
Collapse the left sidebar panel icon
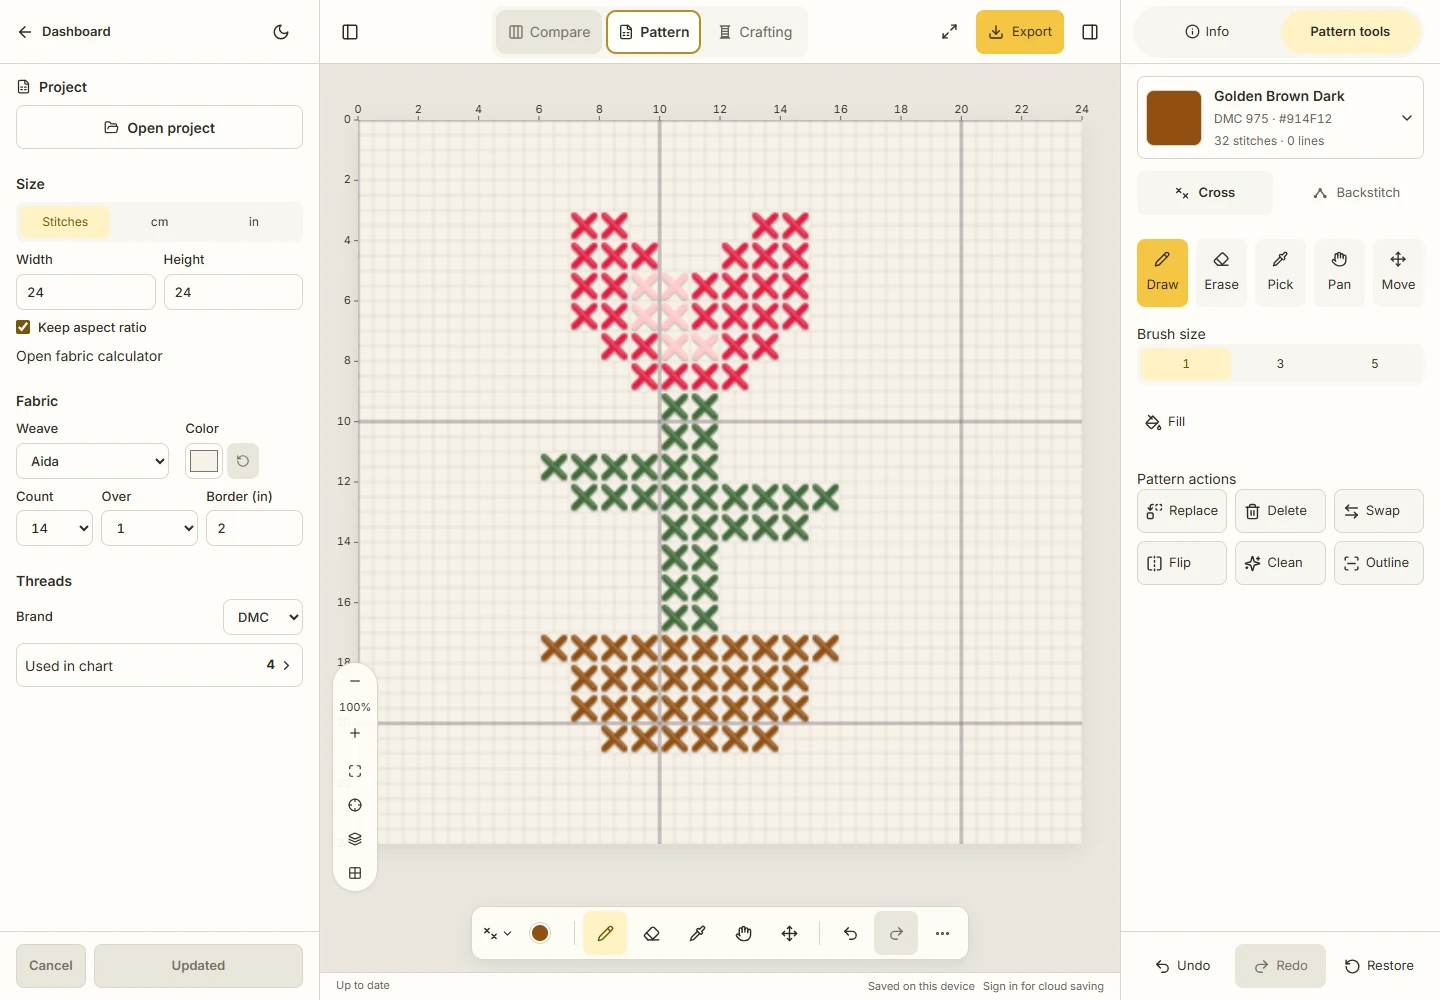350,32
